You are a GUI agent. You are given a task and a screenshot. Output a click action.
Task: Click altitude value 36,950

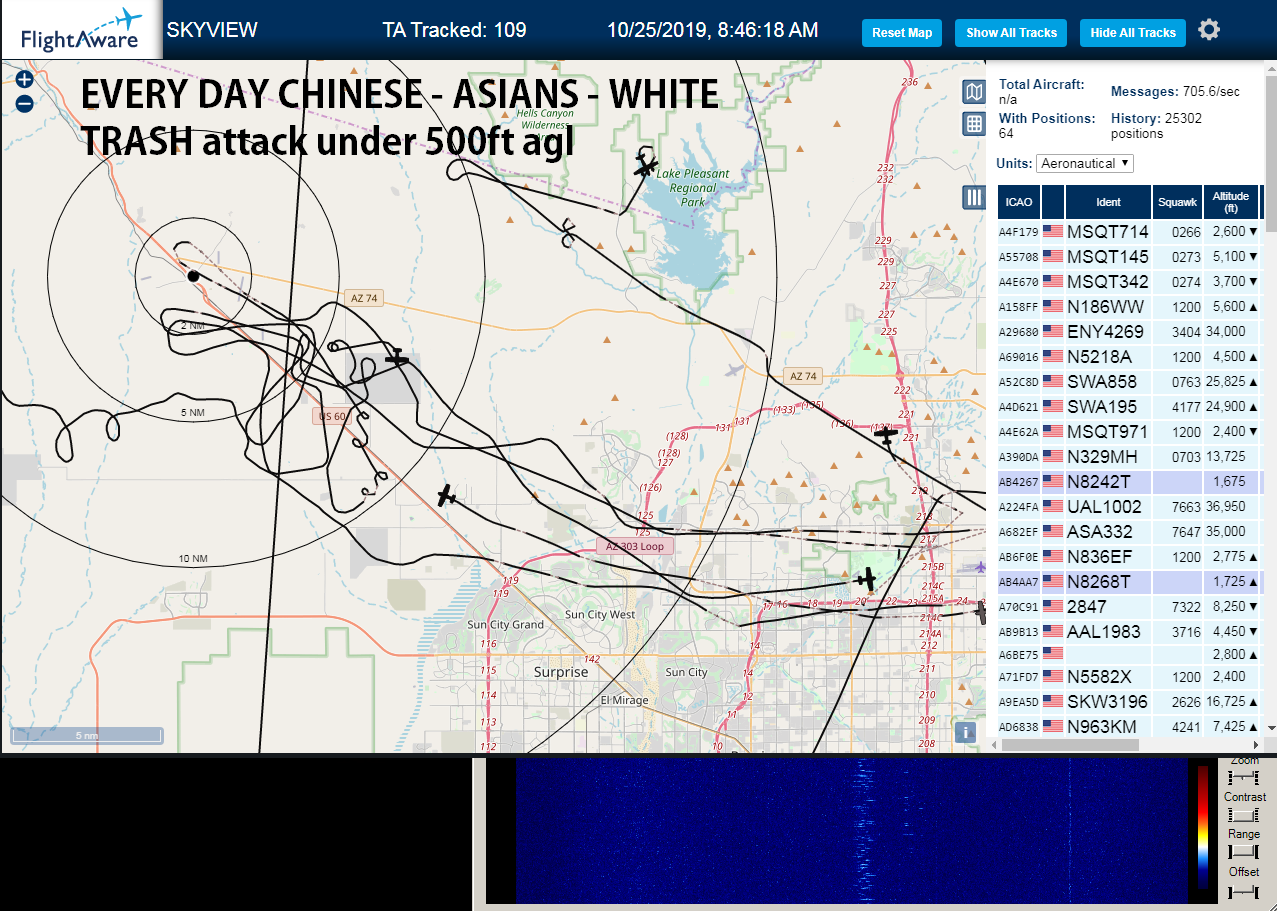(x=1225, y=507)
